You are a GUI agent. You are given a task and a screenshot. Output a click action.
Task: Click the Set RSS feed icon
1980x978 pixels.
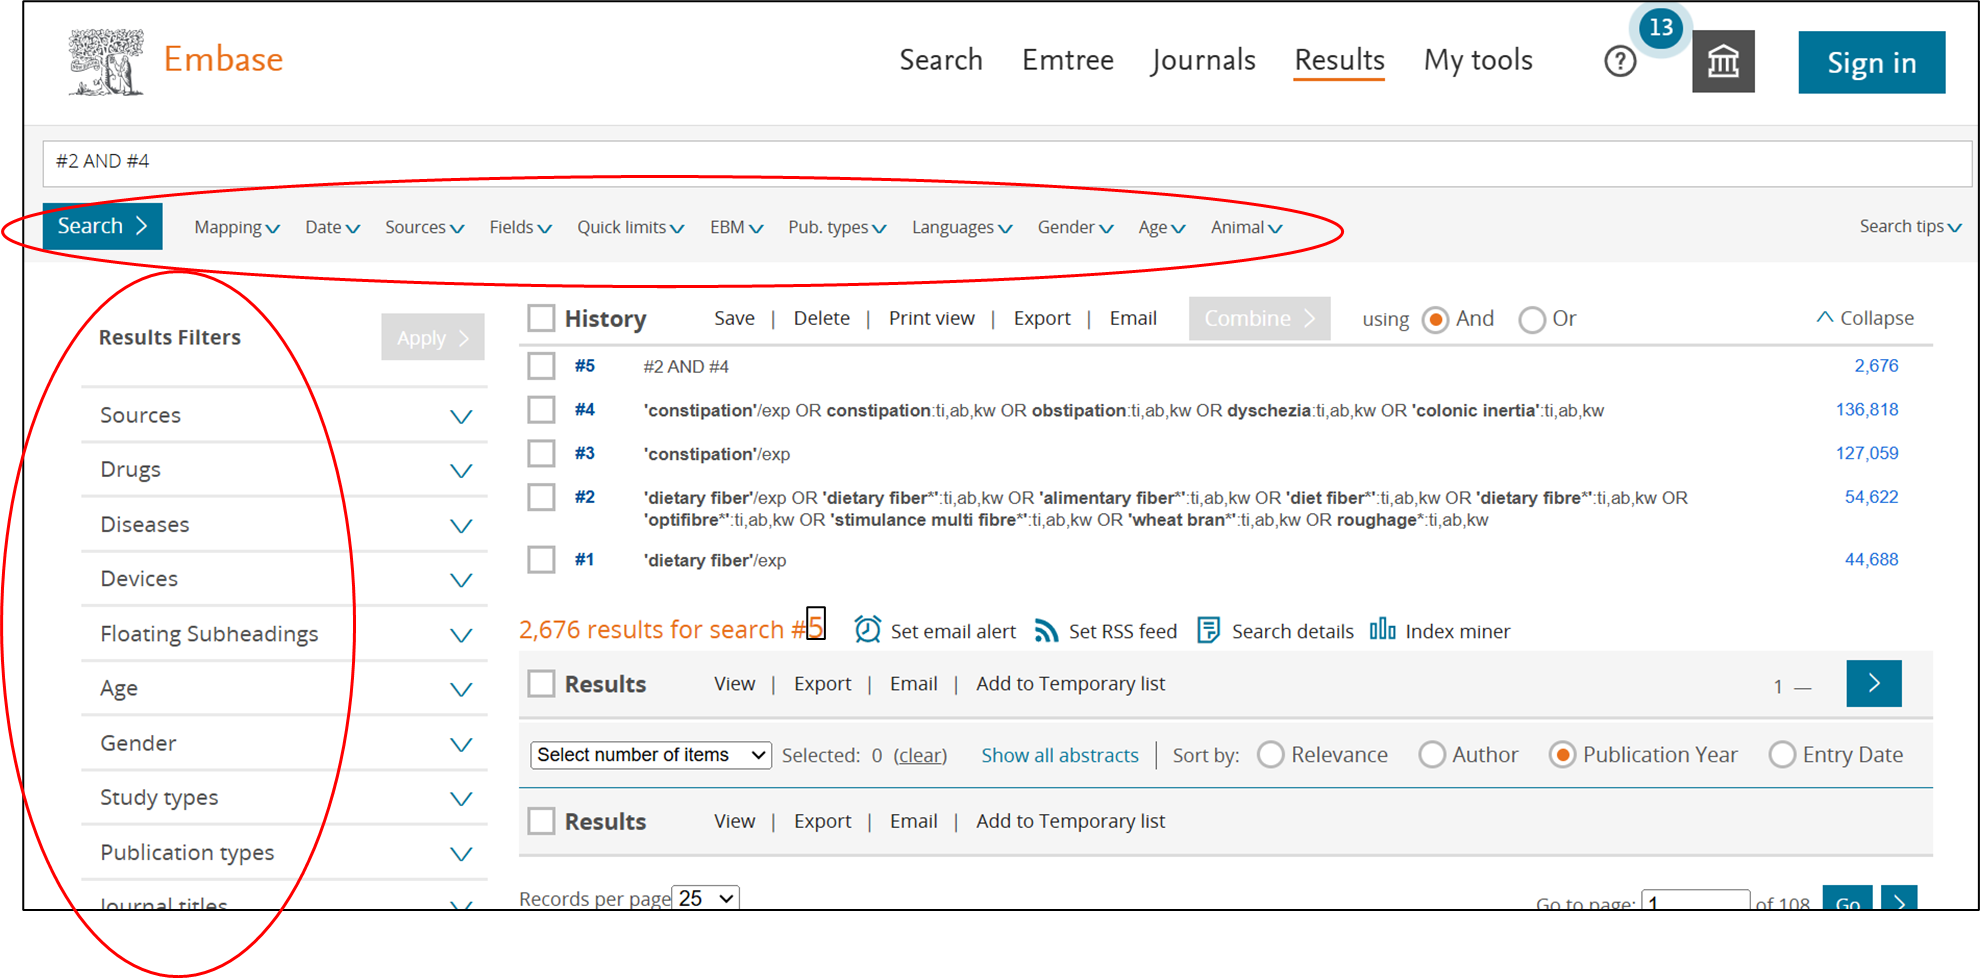1046,630
